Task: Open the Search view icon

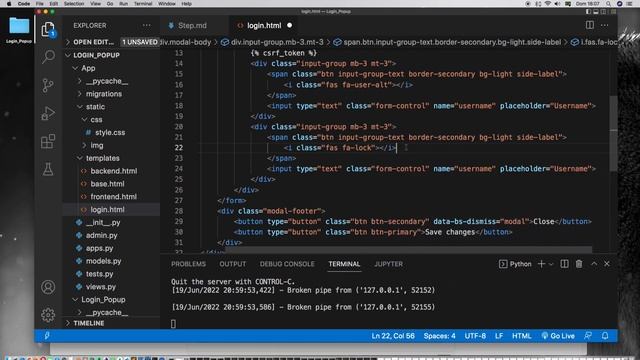Action: coord(48,57)
